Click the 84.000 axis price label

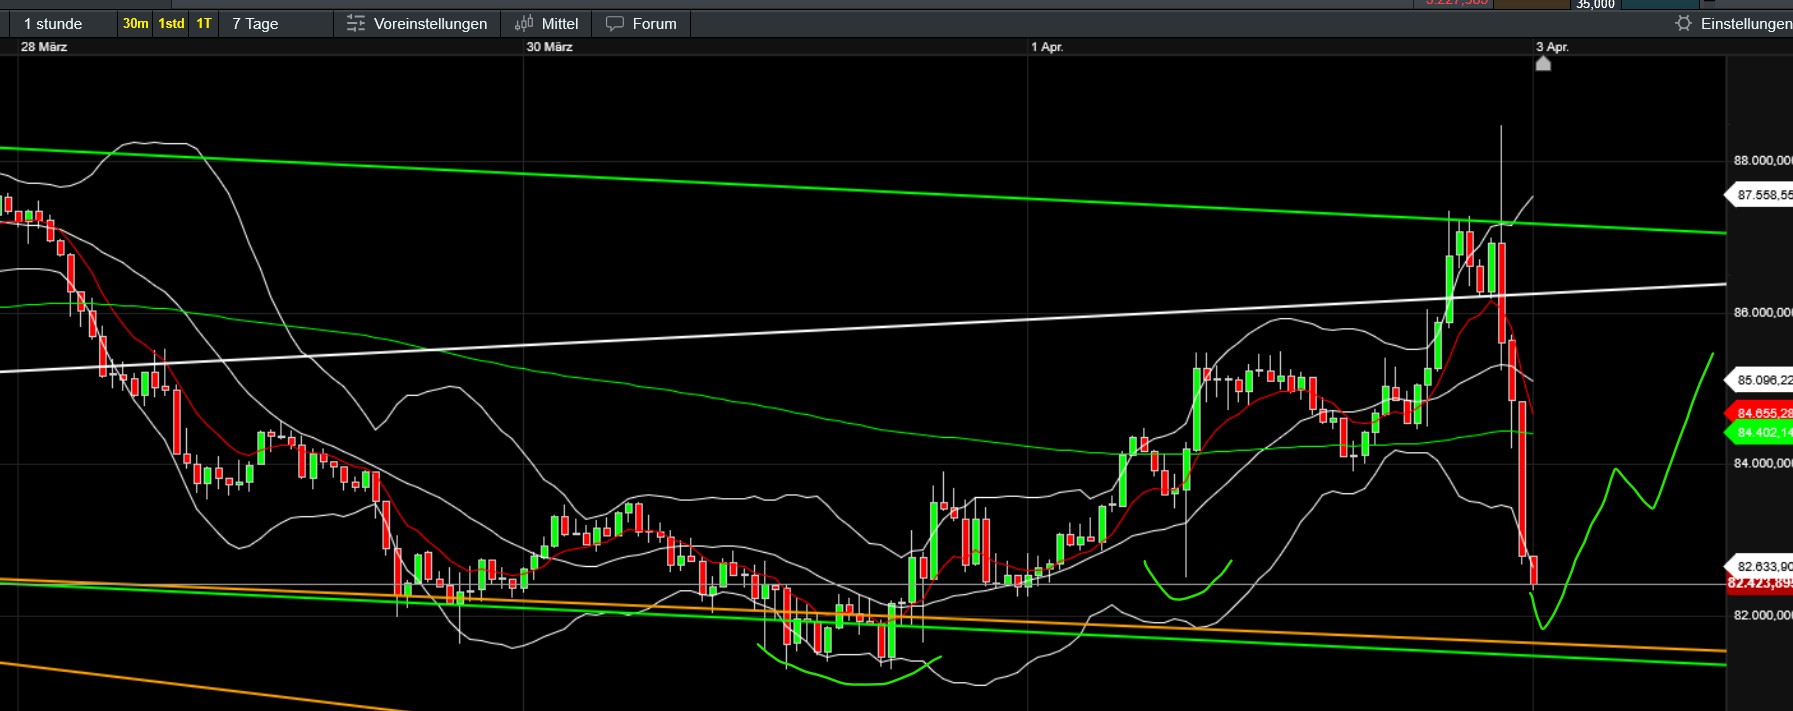click(1762, 463)
